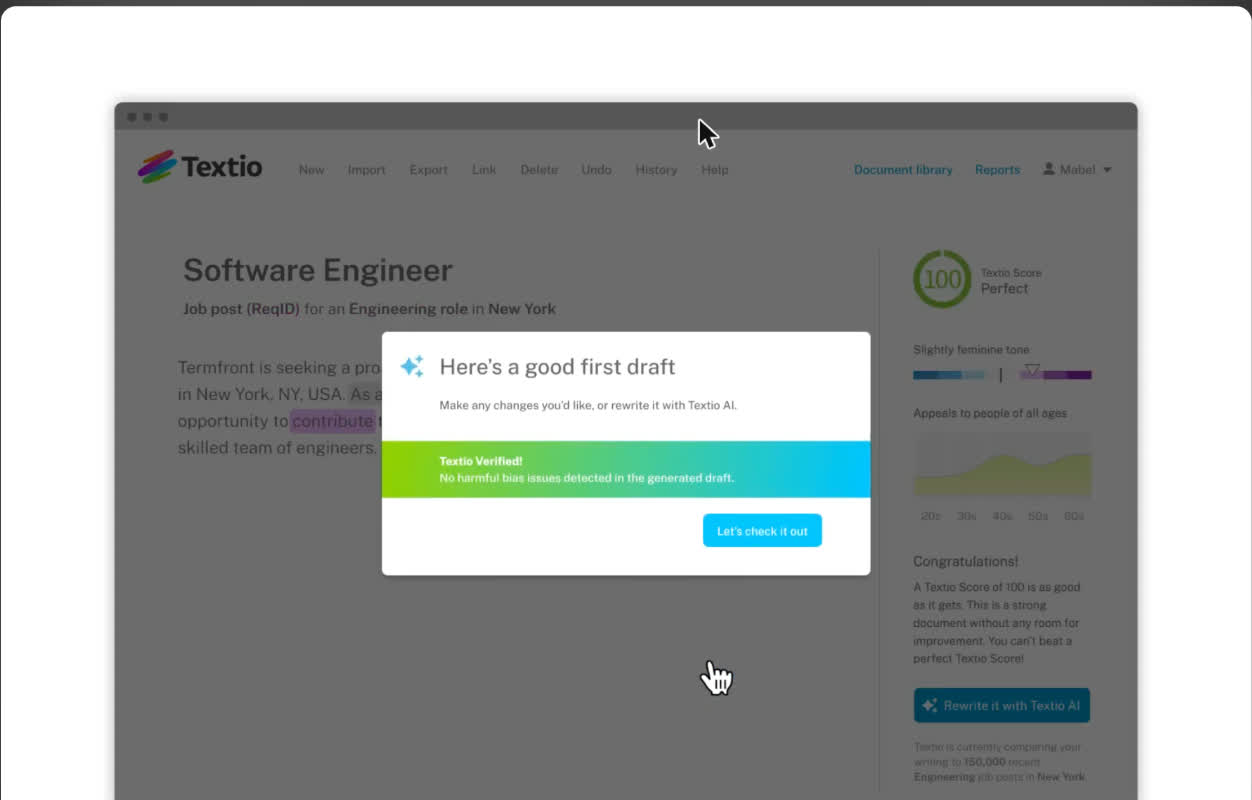Click Rewrite it with Textio AI button

point(1002,705)
